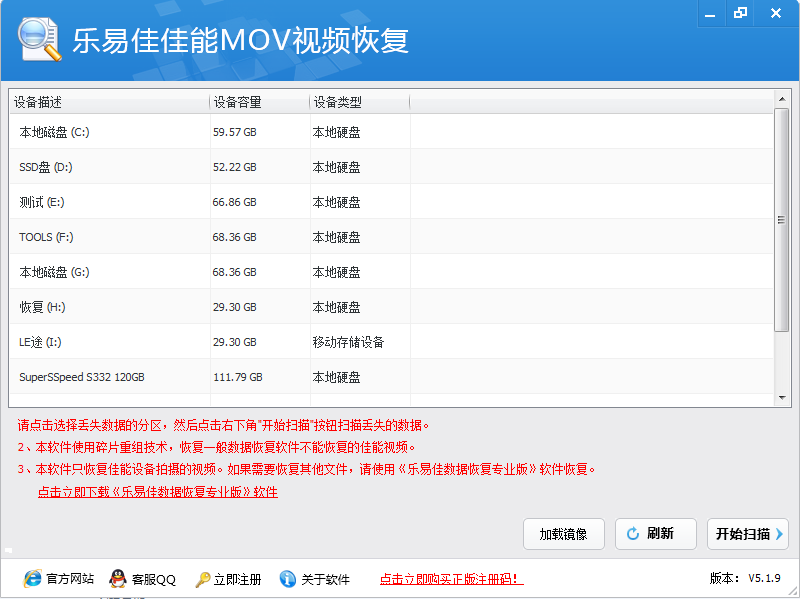This screenshot has height=599, width=800.
Task: Click the refresh arrow icon in 刷新 button
Action: click(633, 534)
